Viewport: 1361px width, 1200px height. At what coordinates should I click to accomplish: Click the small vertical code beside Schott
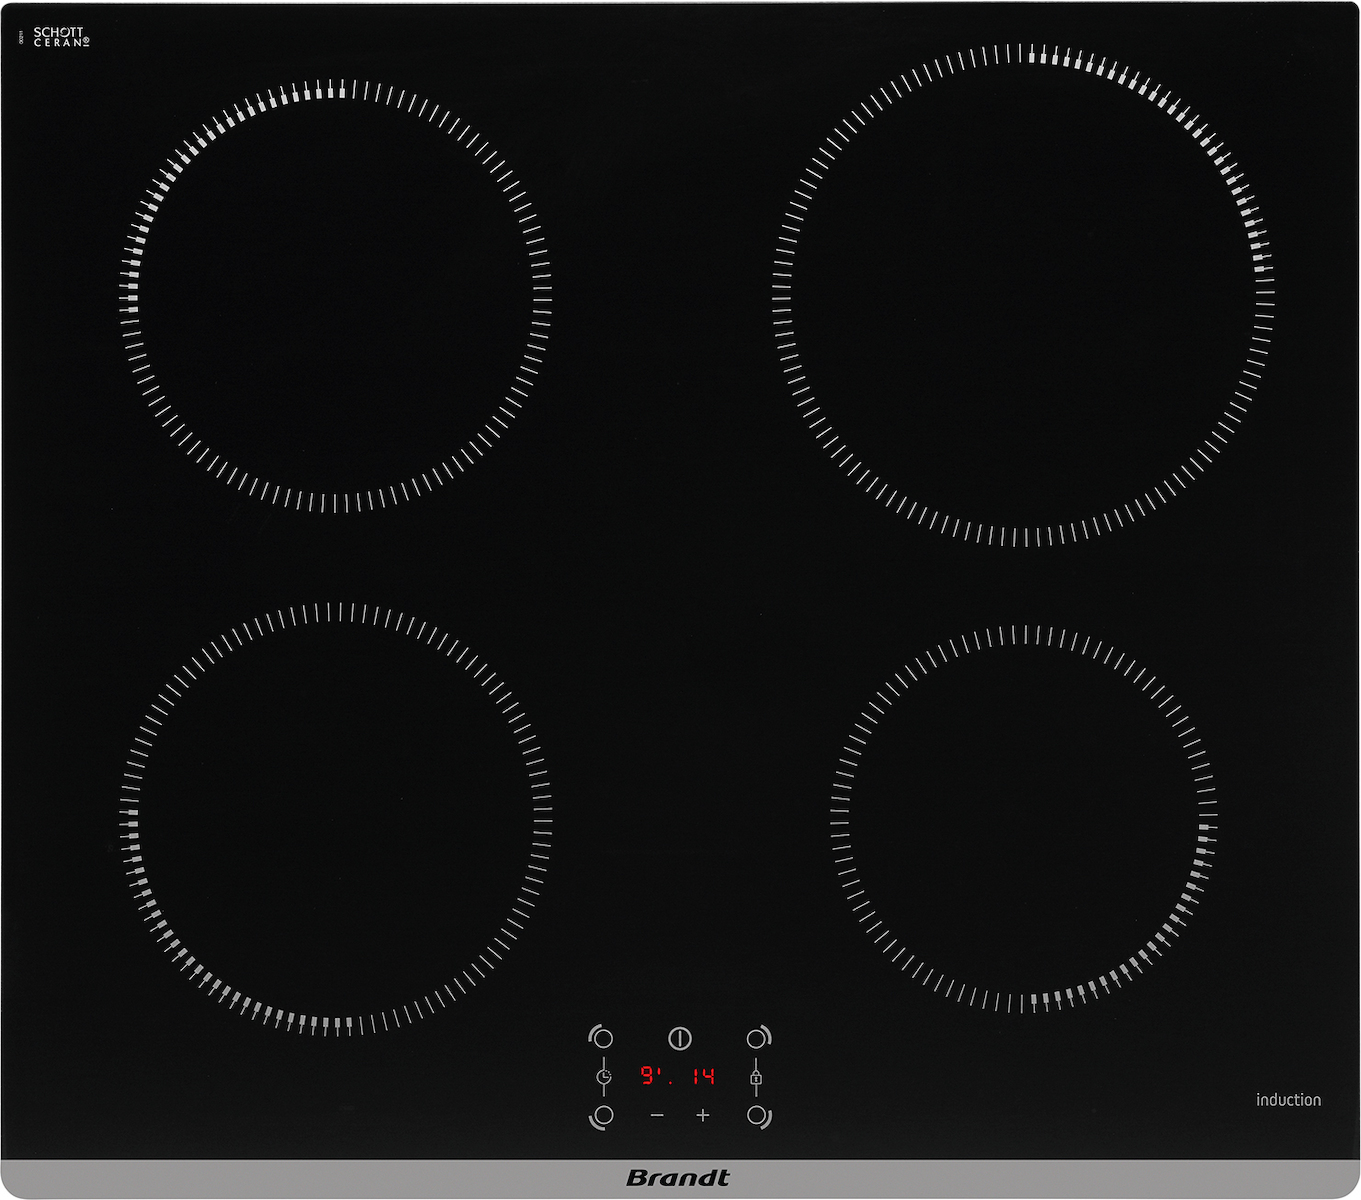click(21, 37)
